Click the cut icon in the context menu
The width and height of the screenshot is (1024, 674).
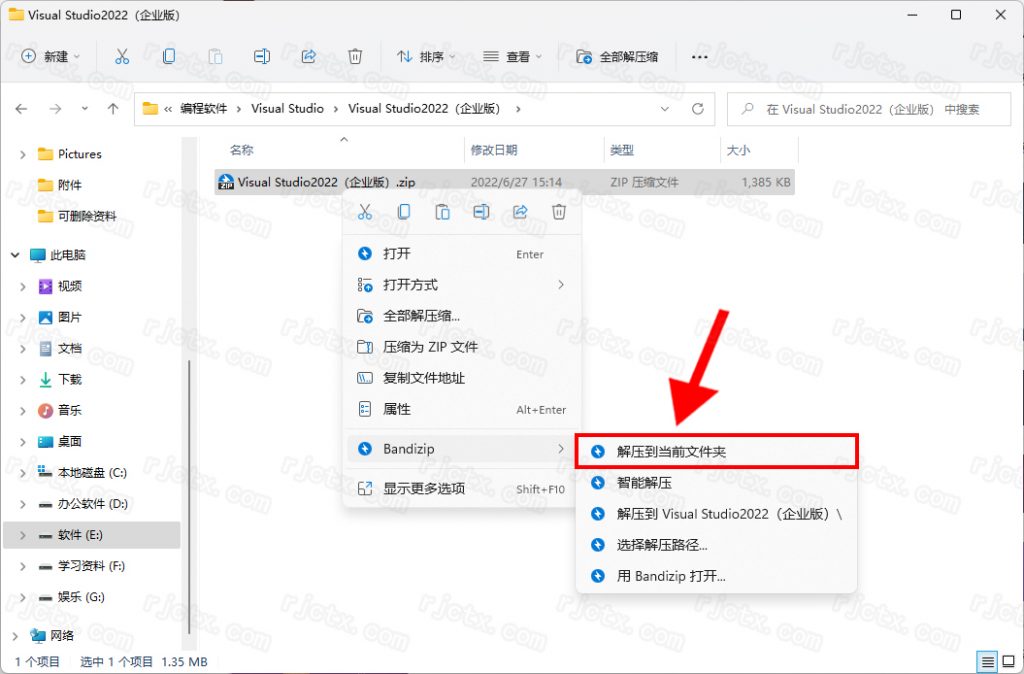click(x=365, y=212)
